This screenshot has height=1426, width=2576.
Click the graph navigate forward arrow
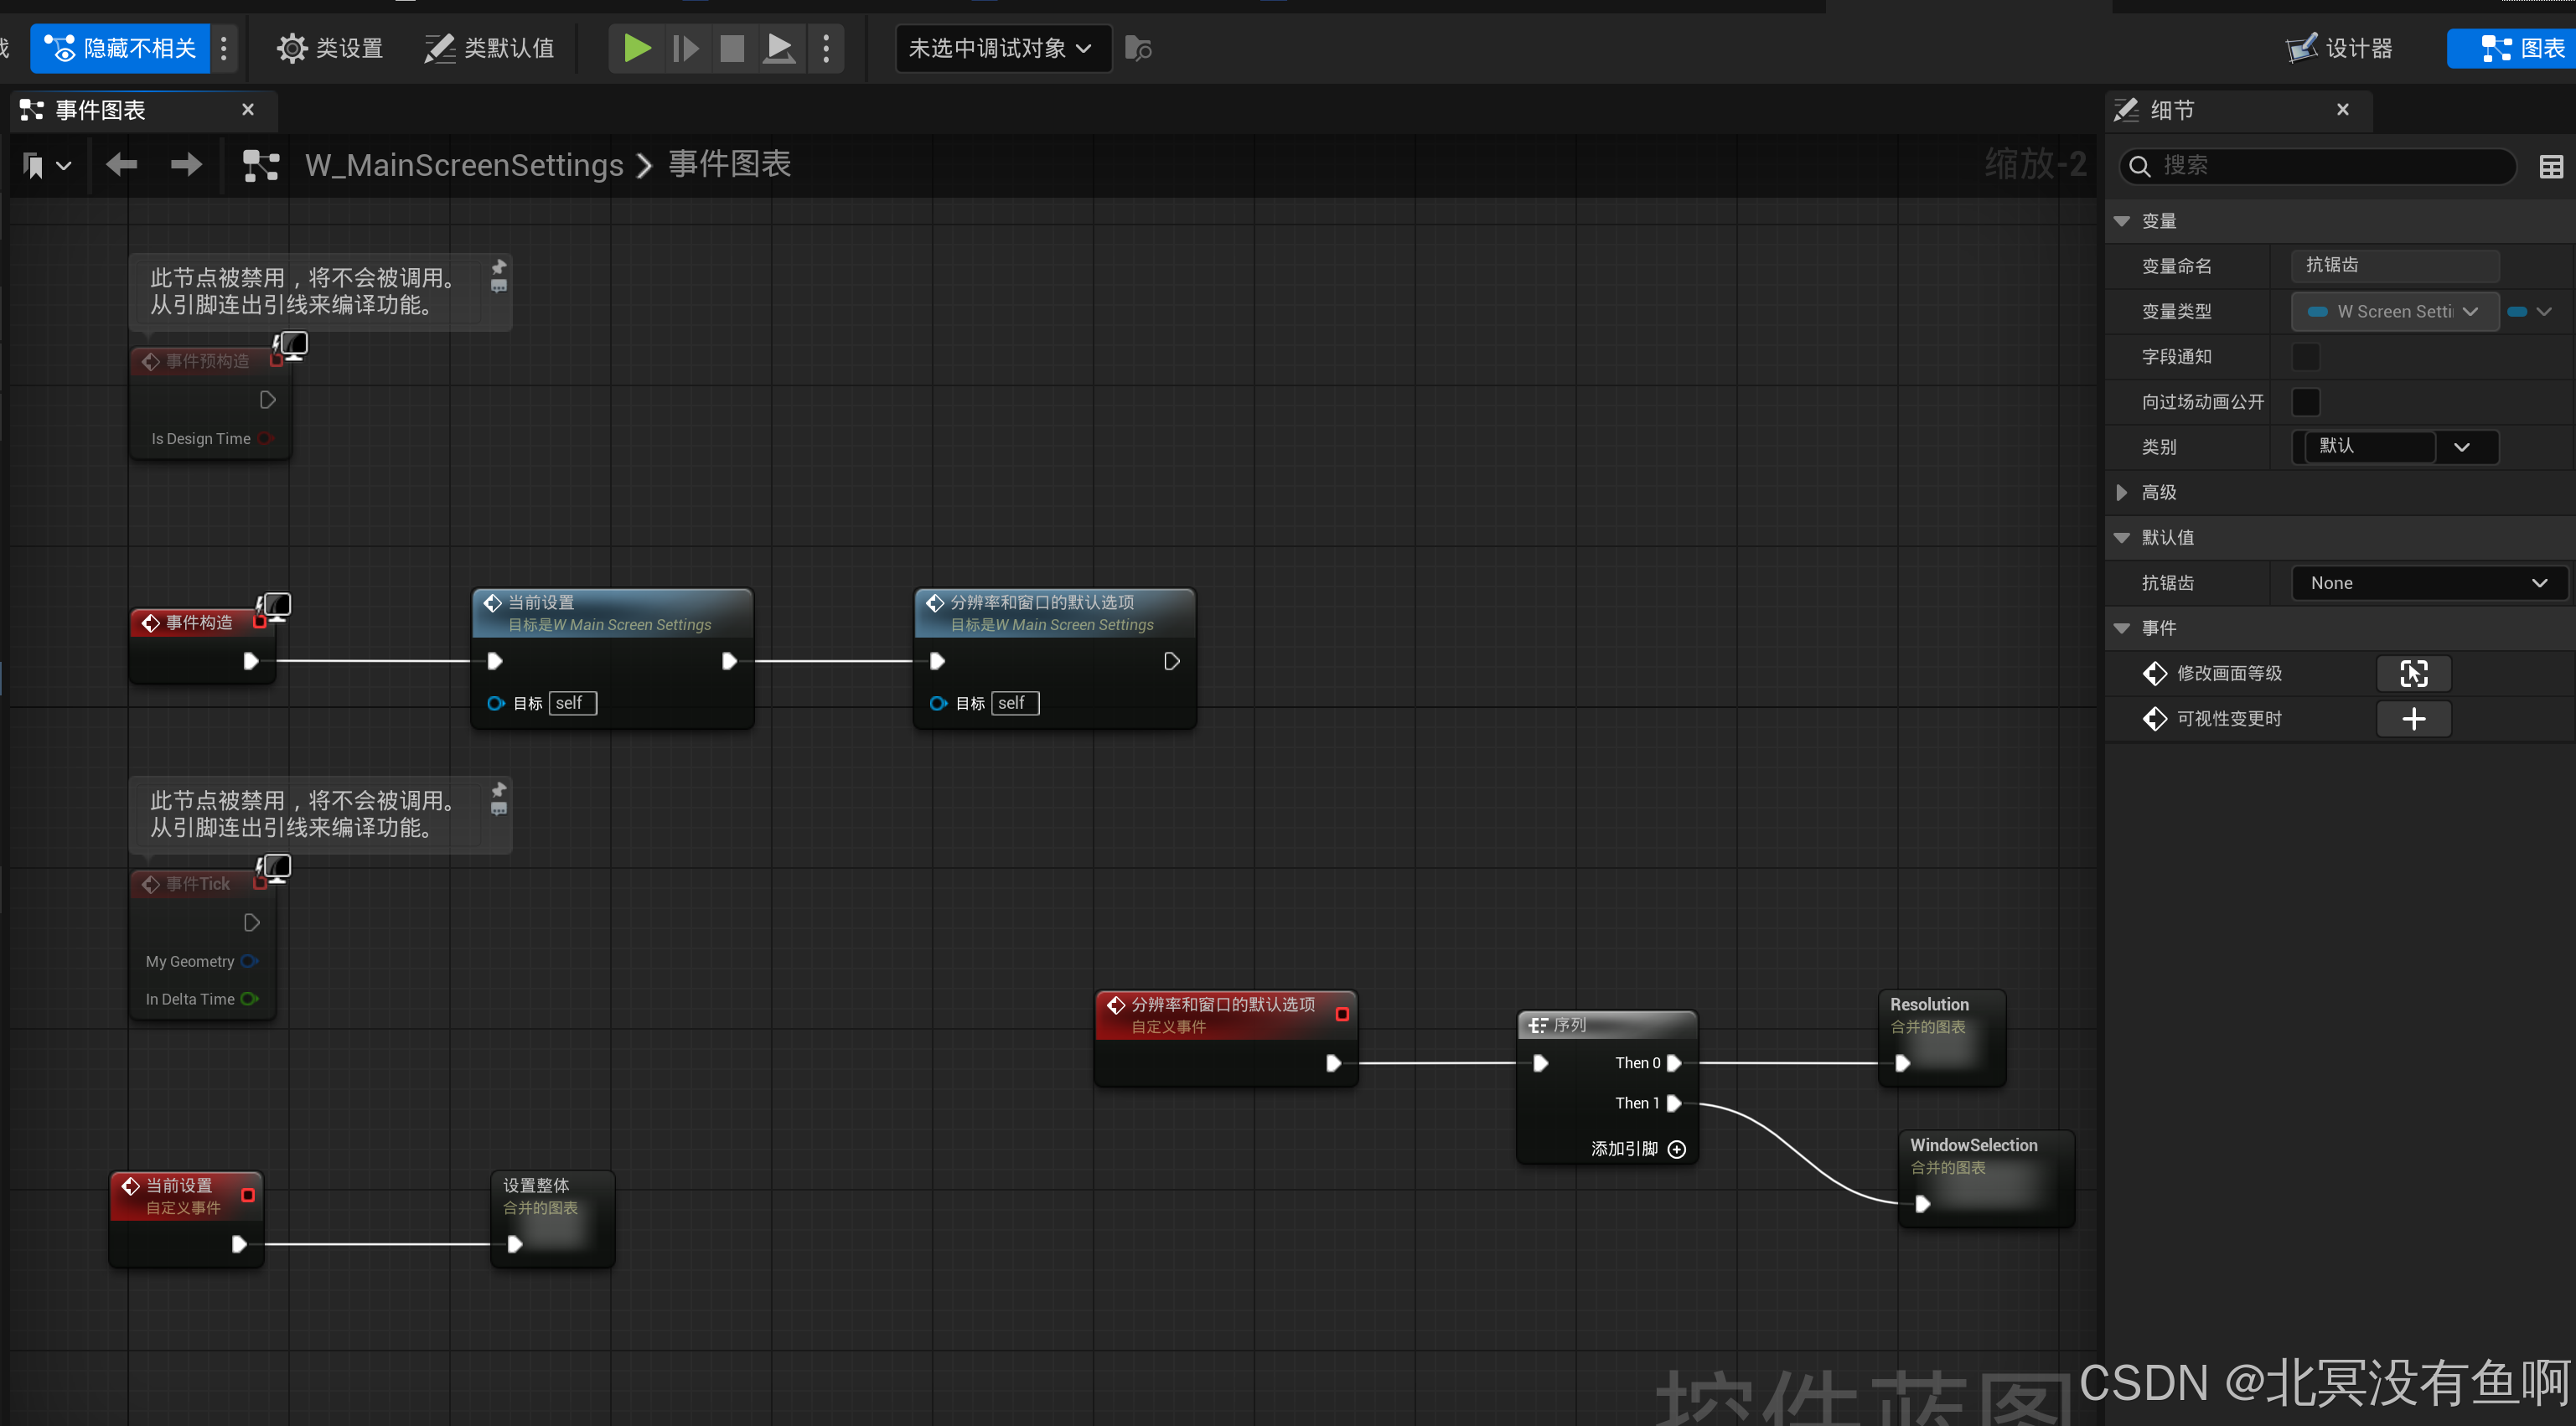point(186,164)
